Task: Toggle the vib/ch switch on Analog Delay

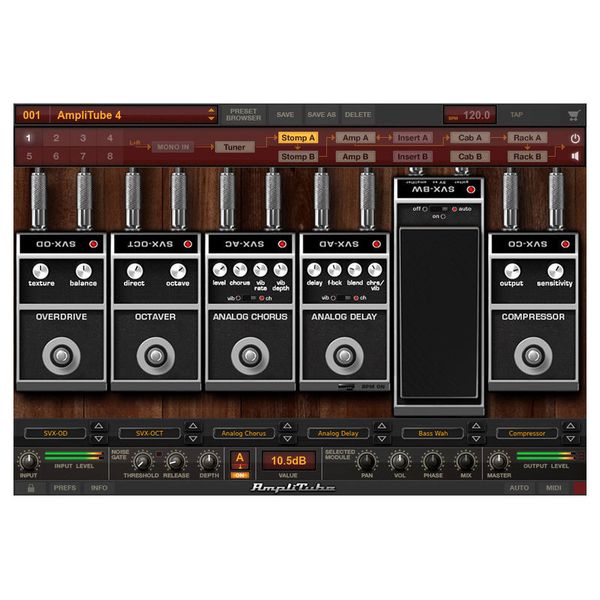Action: pyautogui.click(x=344, y=298)
